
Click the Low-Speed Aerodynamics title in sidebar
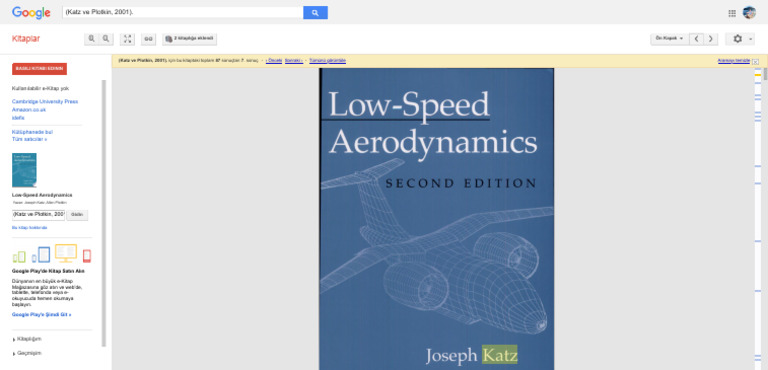42,195
